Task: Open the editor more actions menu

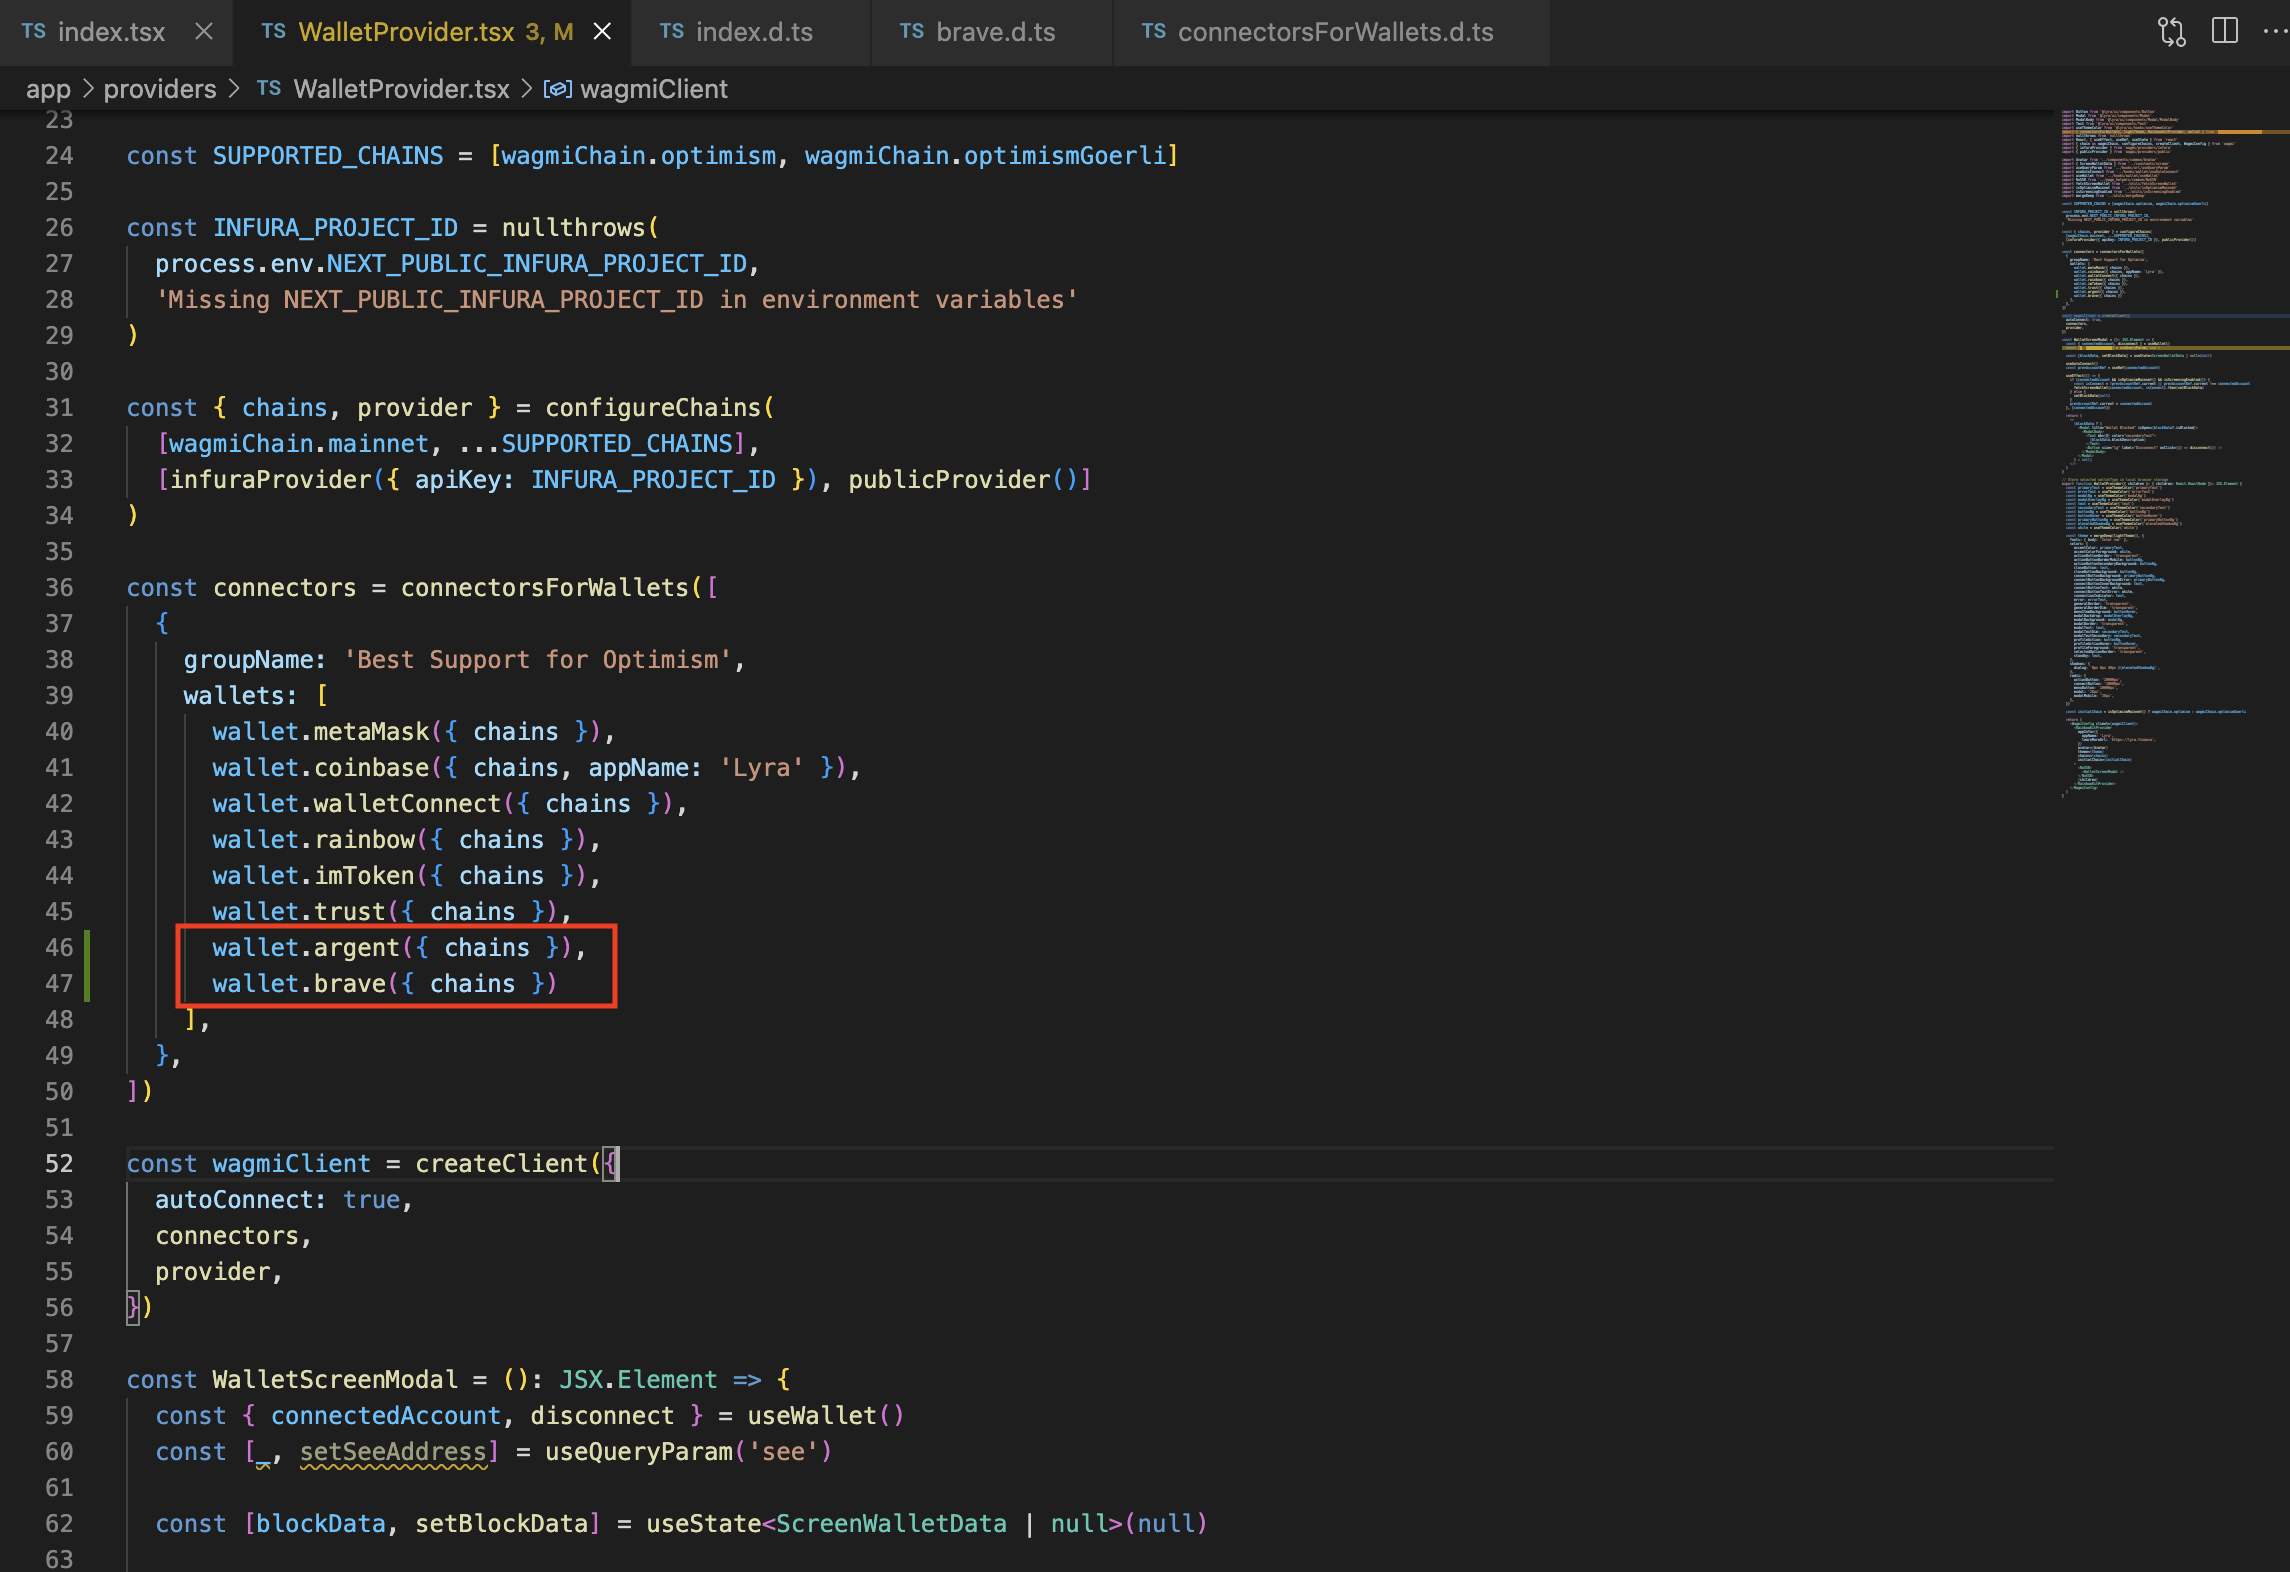Action: tap(2275, 31)
